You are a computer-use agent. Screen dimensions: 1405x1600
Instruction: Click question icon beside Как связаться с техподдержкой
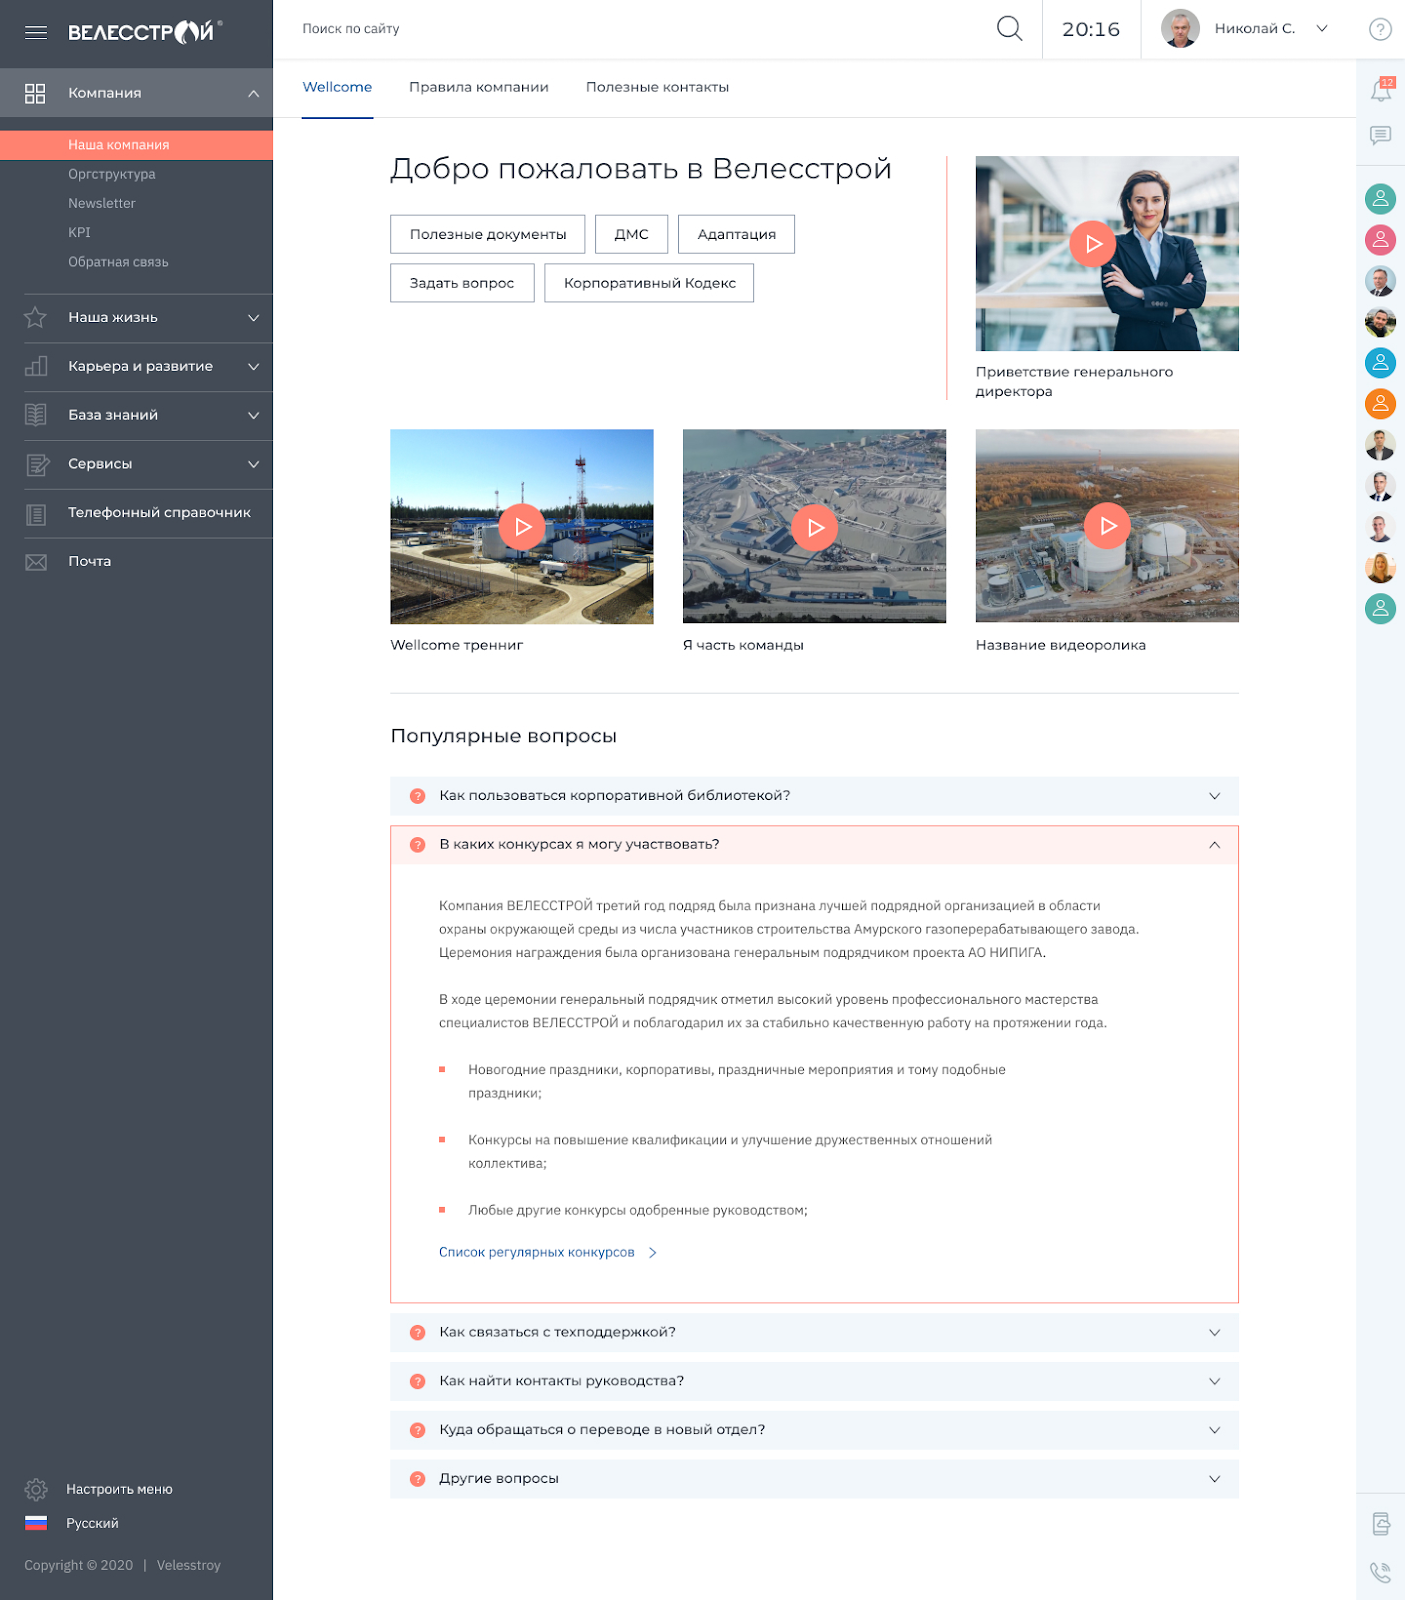tap(418, 1333)
